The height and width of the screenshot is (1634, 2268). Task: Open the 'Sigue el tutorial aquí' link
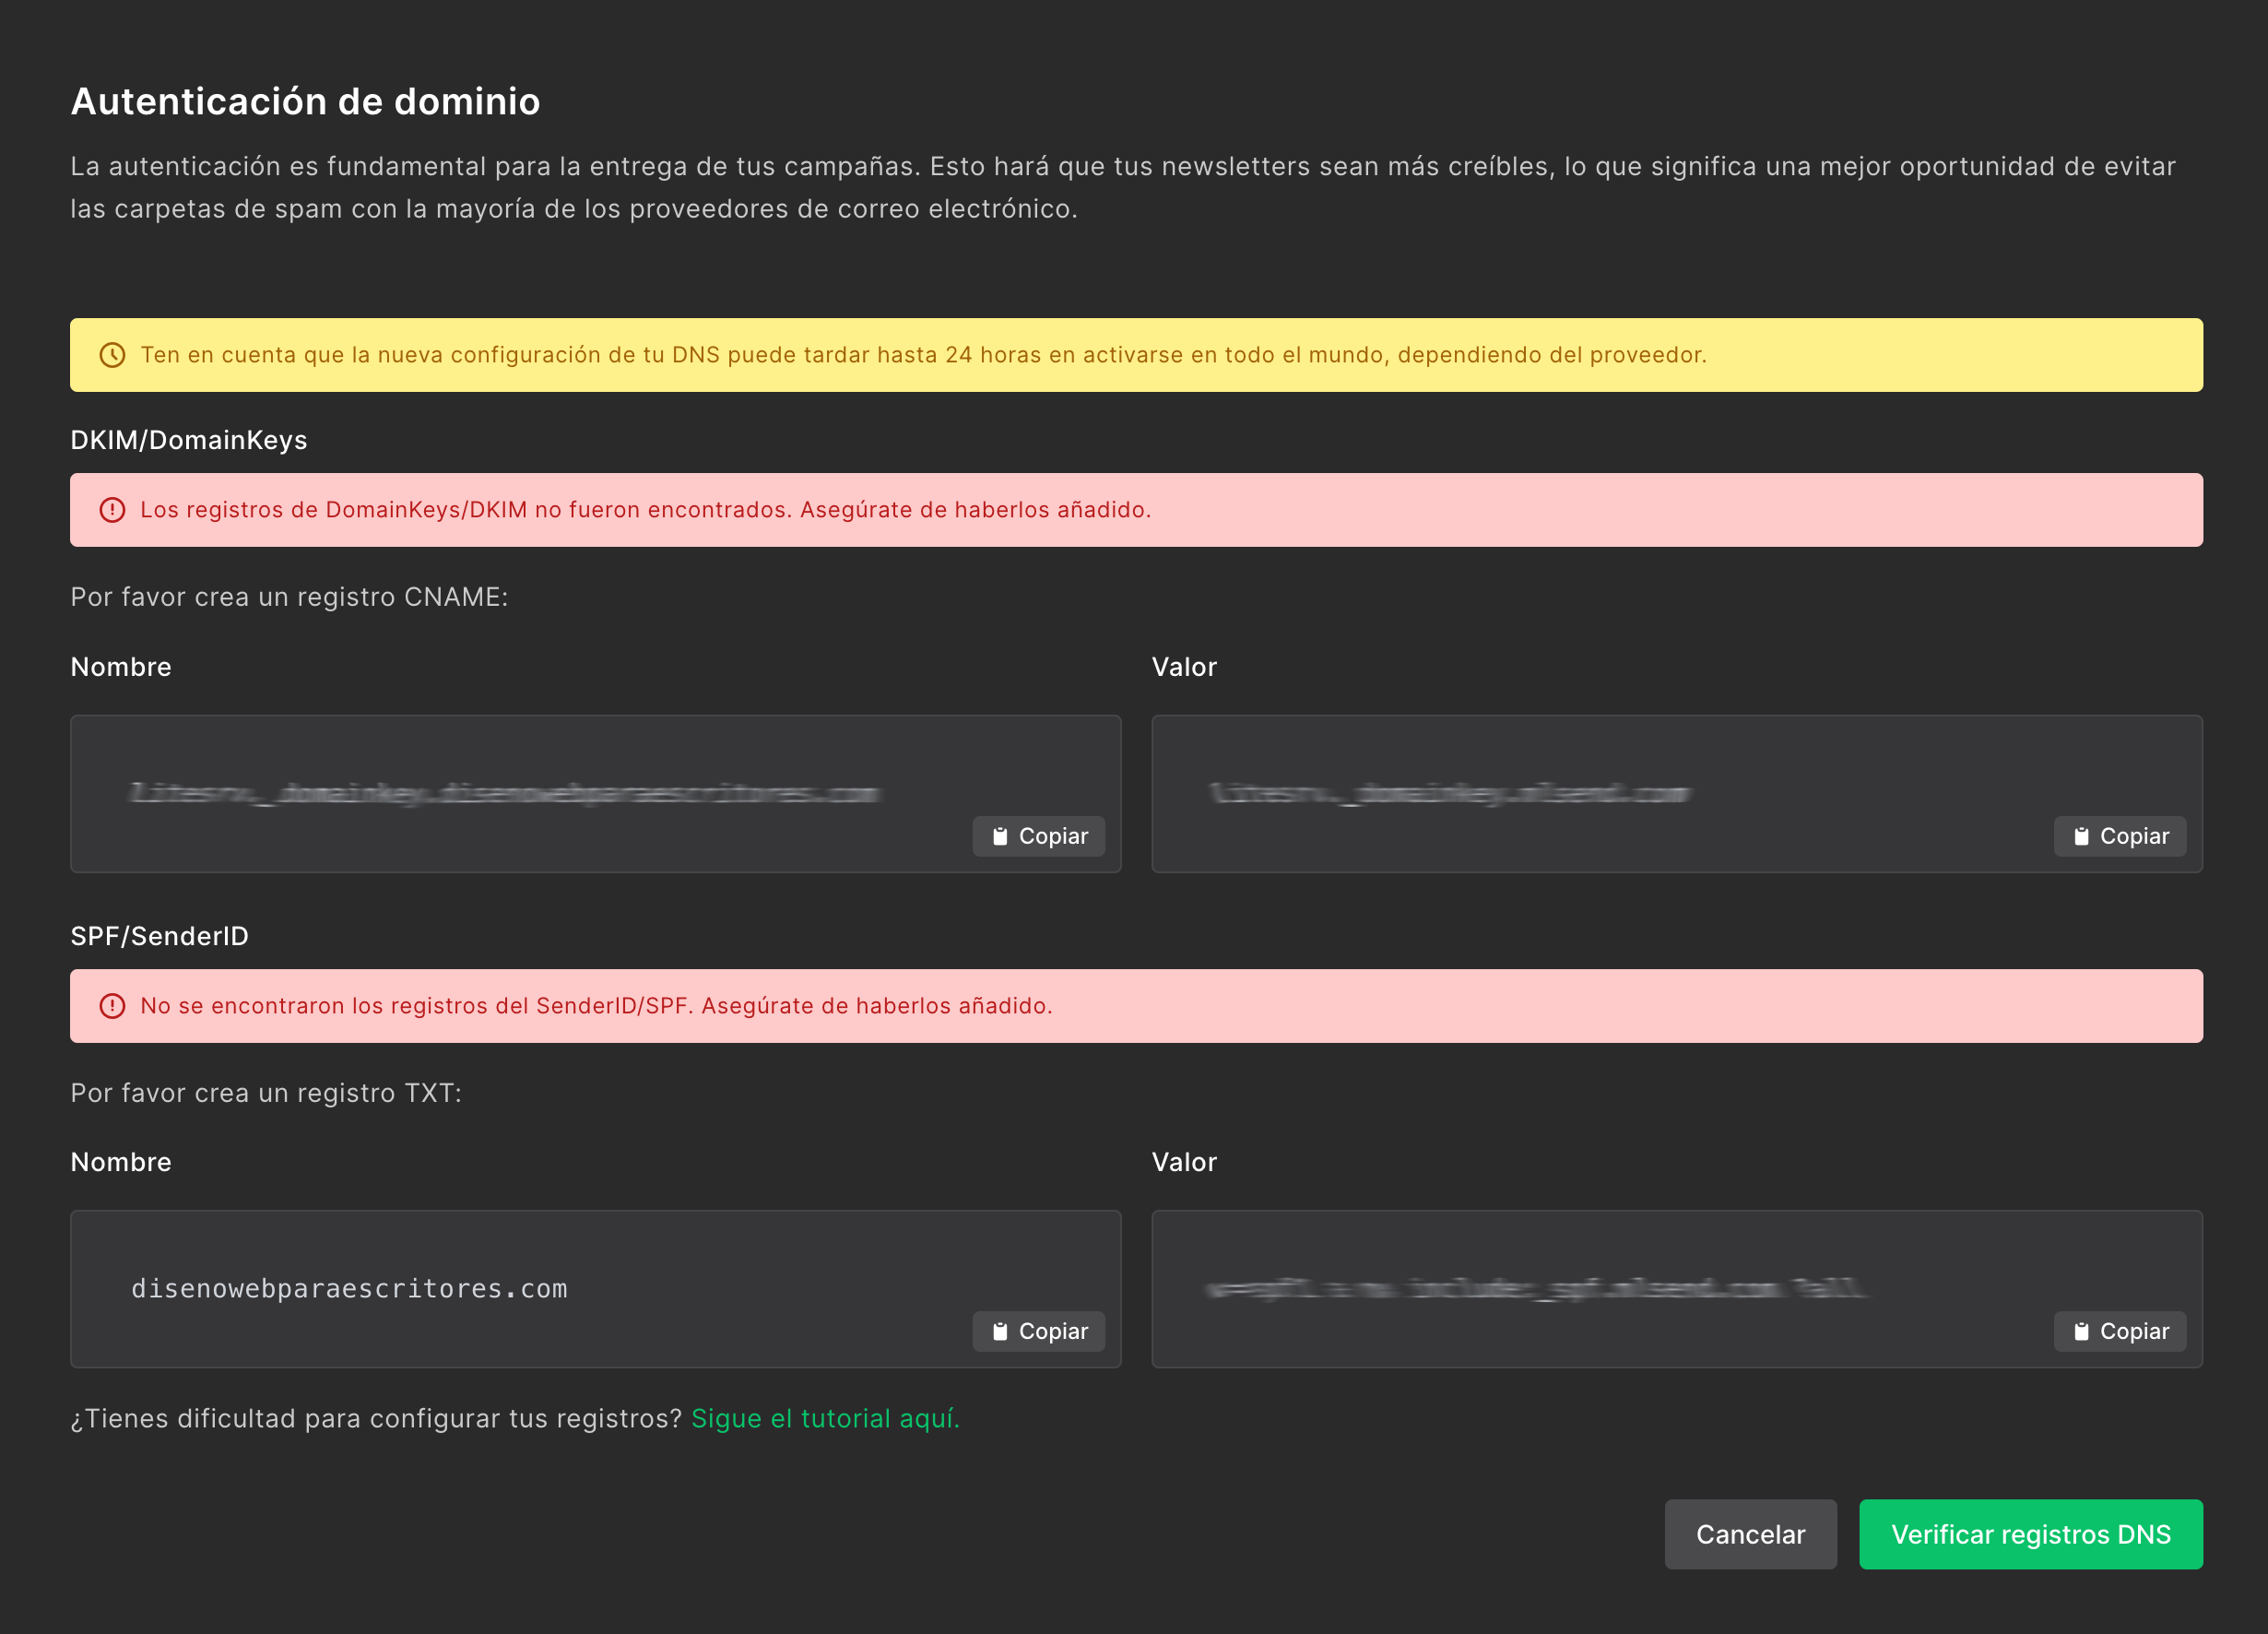tap(825, 1418)
